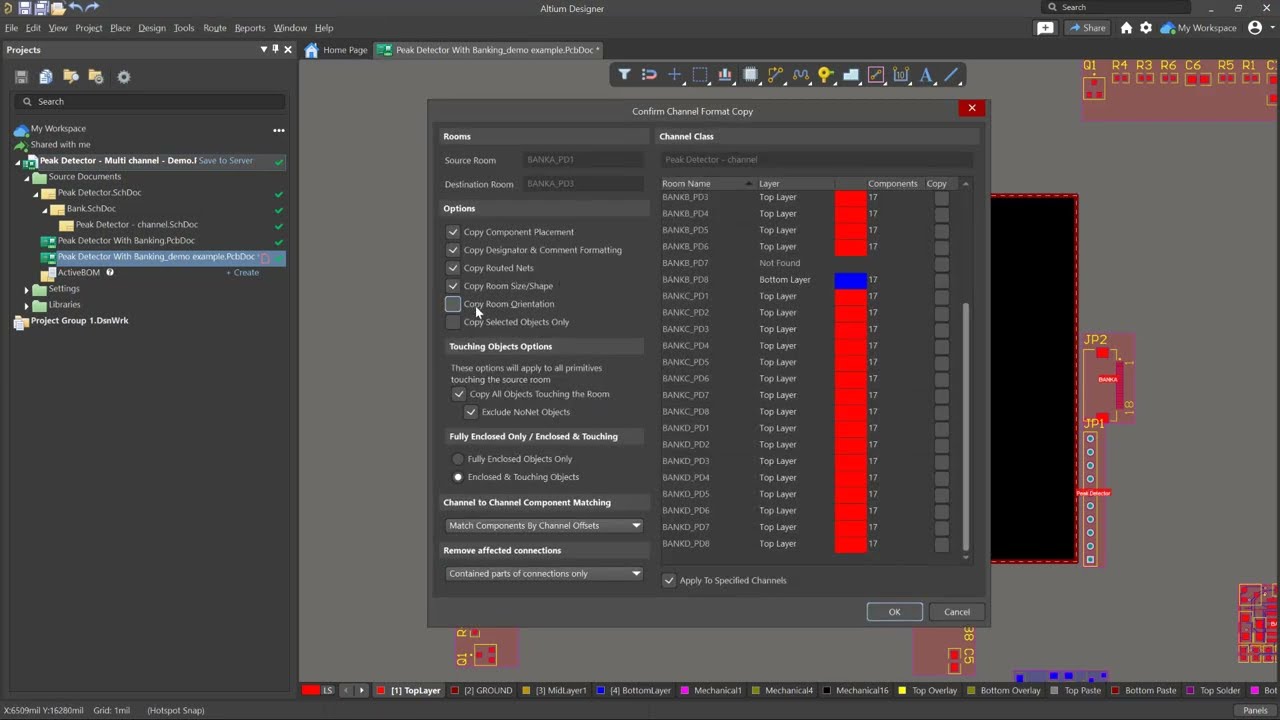Select the place string text tool
Viewport: 1280px width, 720px height.
pyautogui.click(x=926, y=75)
